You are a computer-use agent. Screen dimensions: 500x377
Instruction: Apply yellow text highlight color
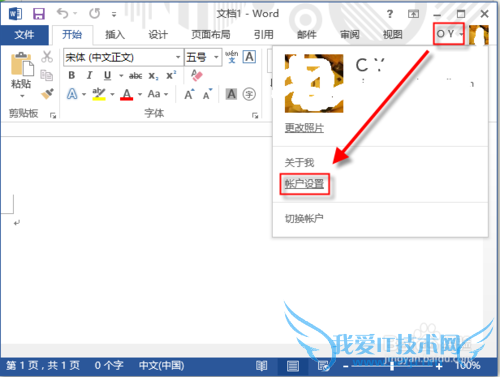[x=99, y=94]
